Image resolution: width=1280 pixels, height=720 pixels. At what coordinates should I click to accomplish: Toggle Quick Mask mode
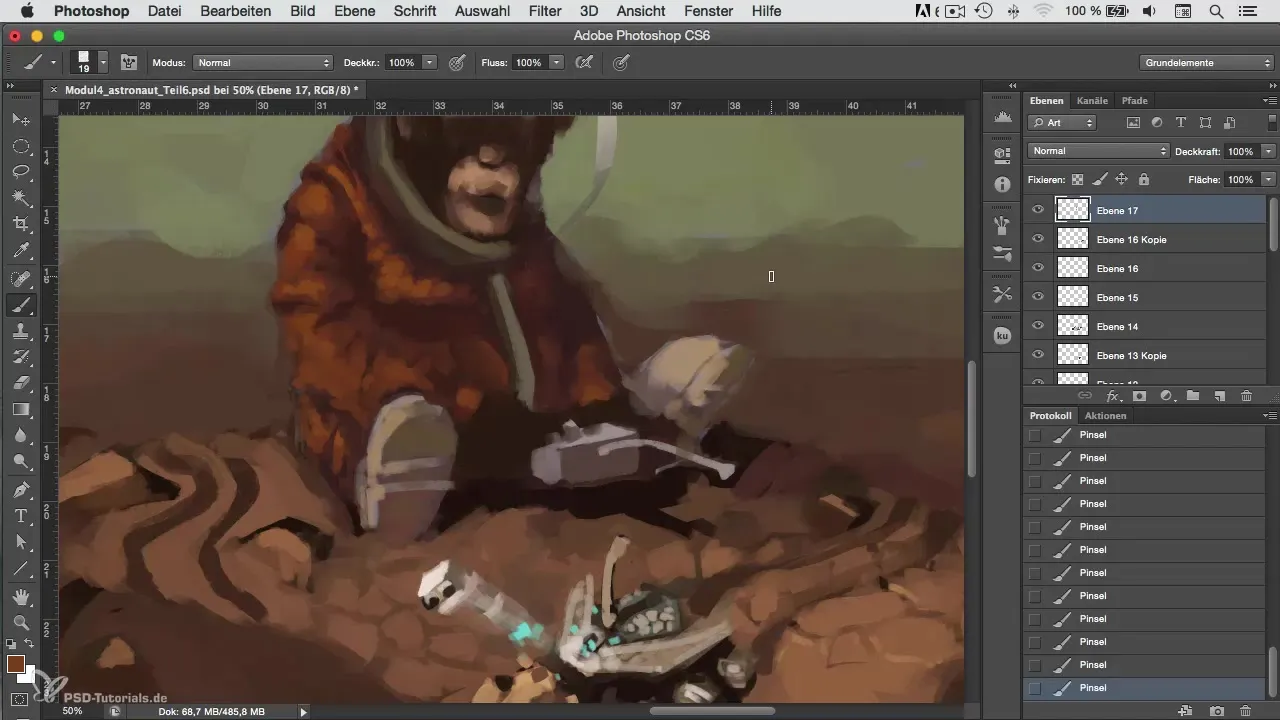[x=19, y=699]
